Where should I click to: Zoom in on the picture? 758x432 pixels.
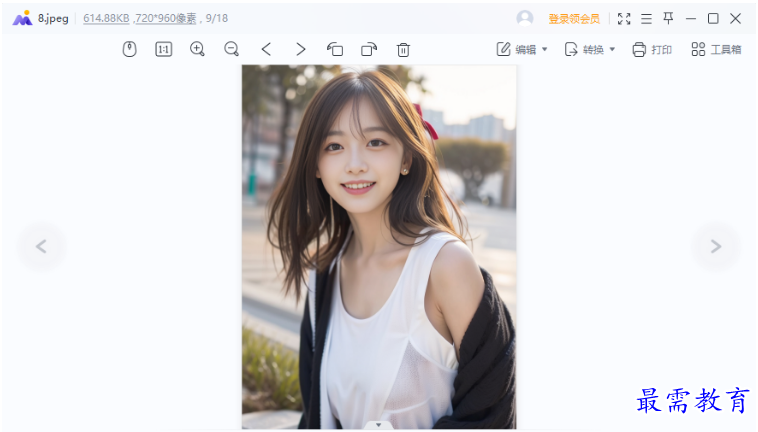(197, 49)
